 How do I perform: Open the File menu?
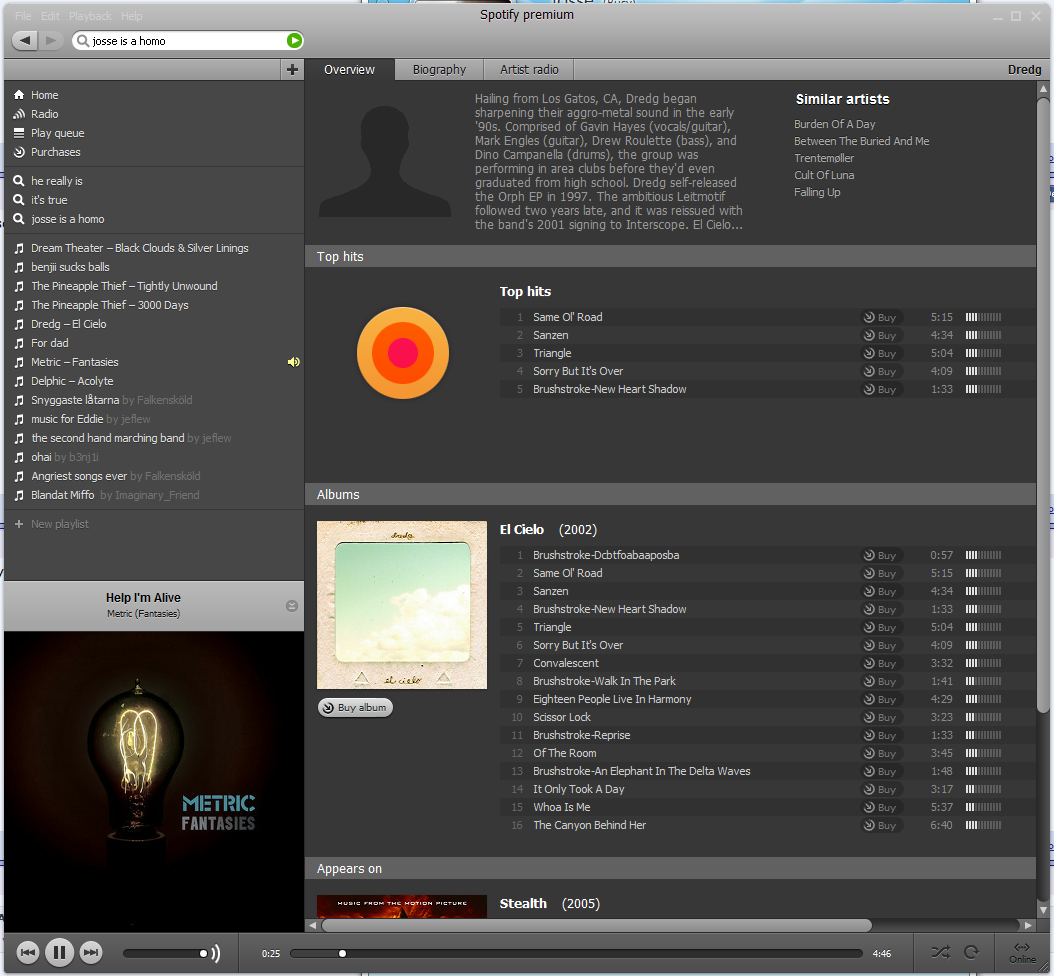[x=23, y=15]
